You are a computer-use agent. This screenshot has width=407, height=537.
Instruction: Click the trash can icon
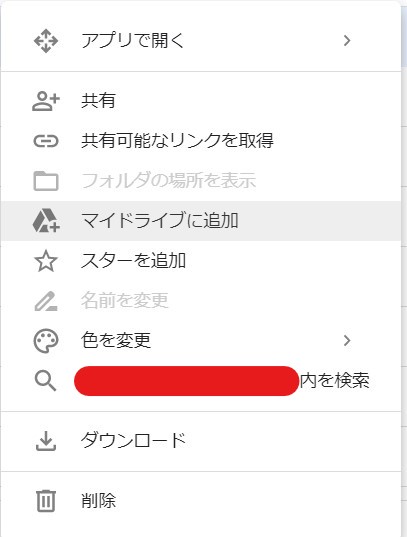(x=46, y=501)
